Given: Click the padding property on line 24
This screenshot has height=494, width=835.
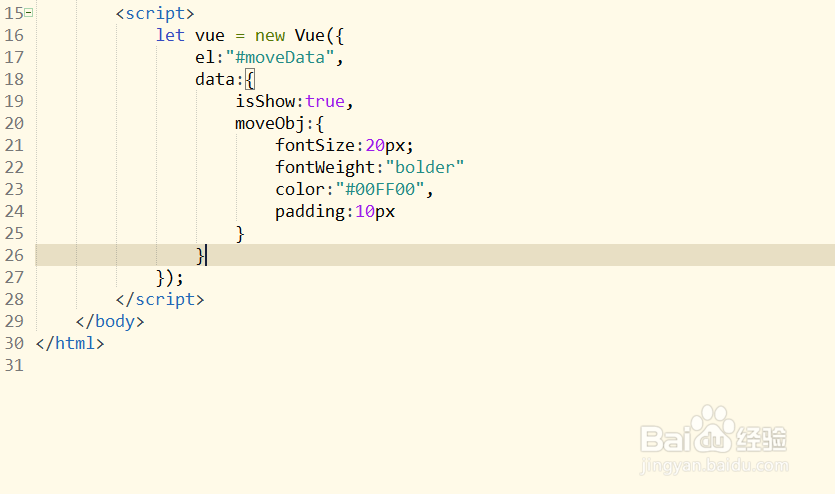Looking at the screenshot, I should 310,211.
